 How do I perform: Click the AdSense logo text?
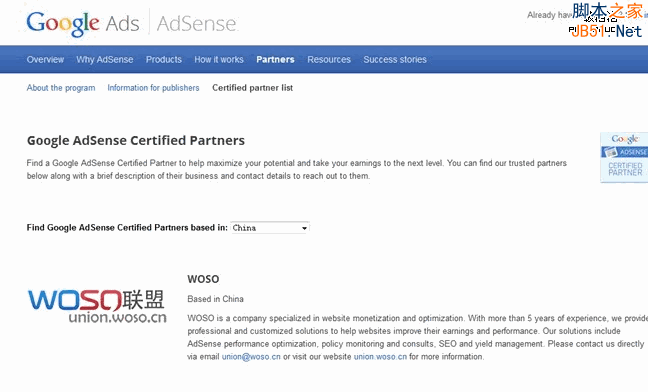coord(197,24)
